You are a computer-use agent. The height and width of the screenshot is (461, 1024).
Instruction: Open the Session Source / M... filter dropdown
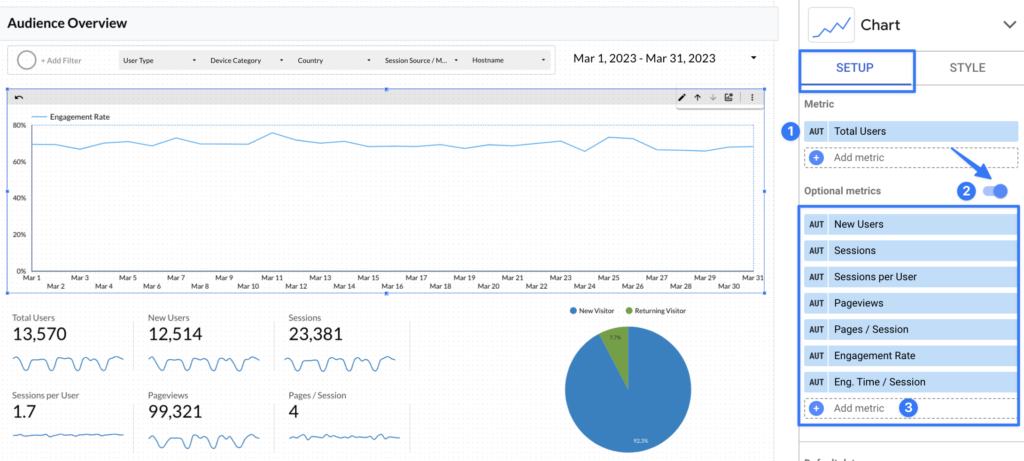pos(421,60)
